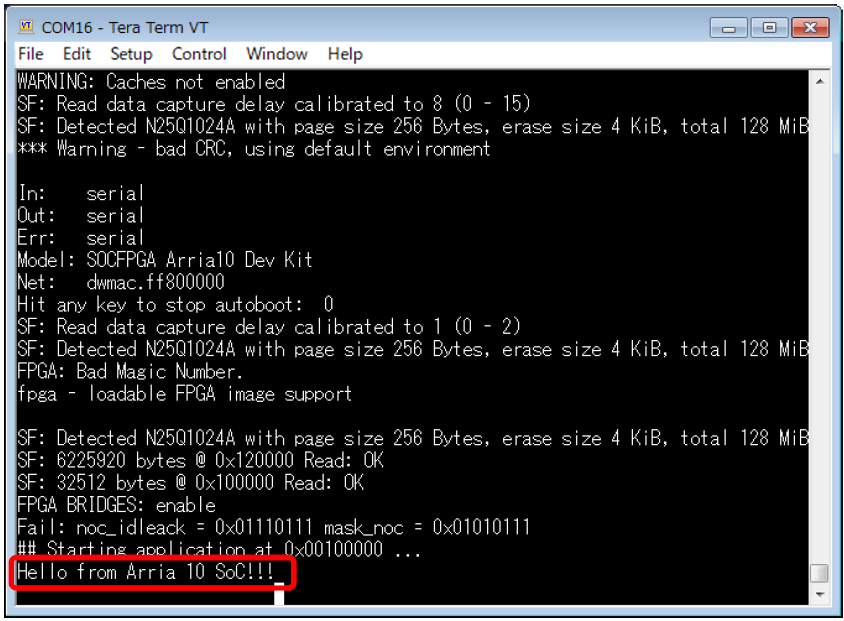Open the Window menu
Image resolution: width=844 pixels, height=621 pixels.
(x=276, y=54)
